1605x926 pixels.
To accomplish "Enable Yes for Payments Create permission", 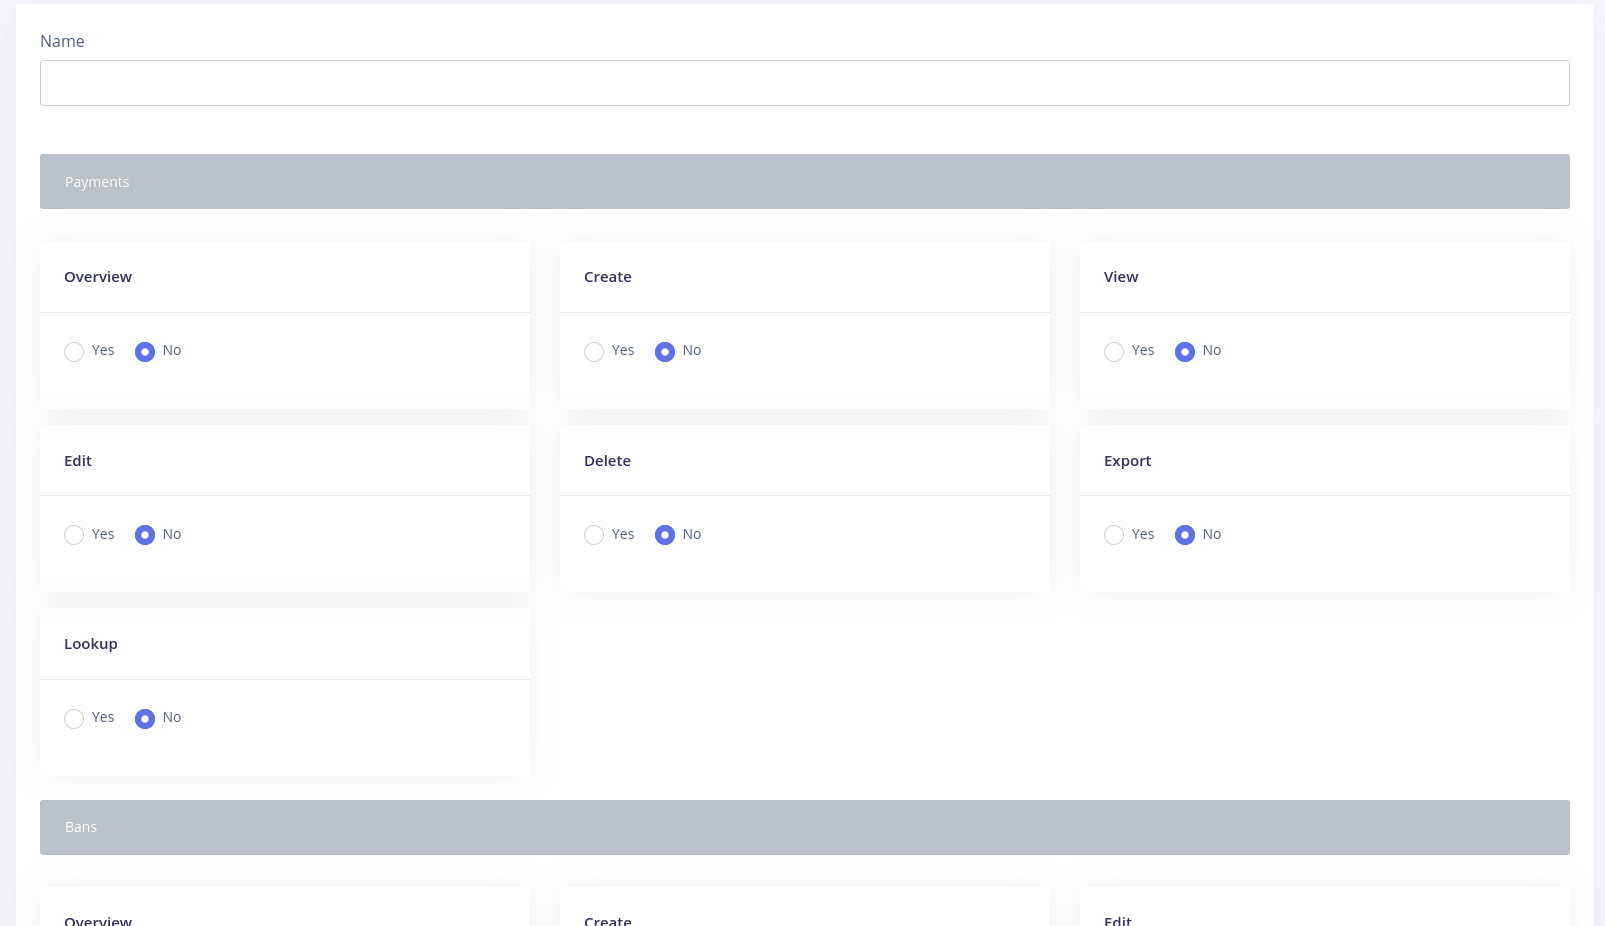I will tap(594, 352).
